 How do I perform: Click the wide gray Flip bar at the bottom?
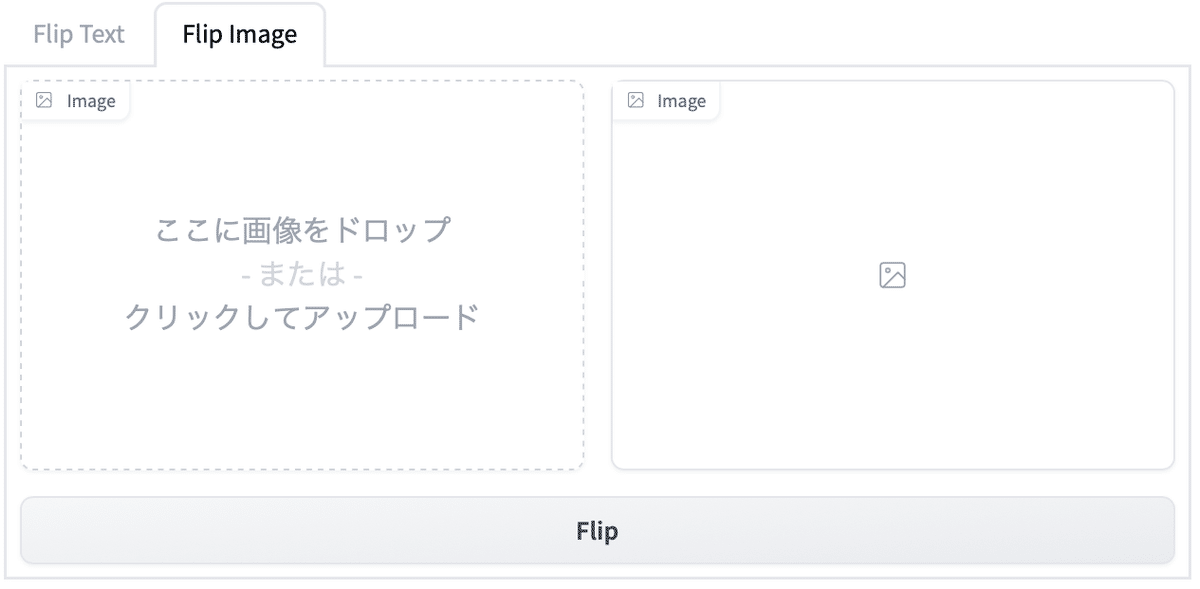pyautogui.click(x=597, y=530)
